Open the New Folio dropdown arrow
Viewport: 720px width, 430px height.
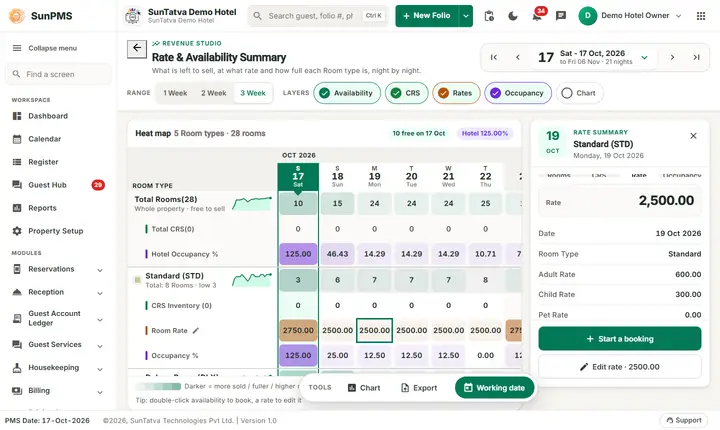click(466, 16)
